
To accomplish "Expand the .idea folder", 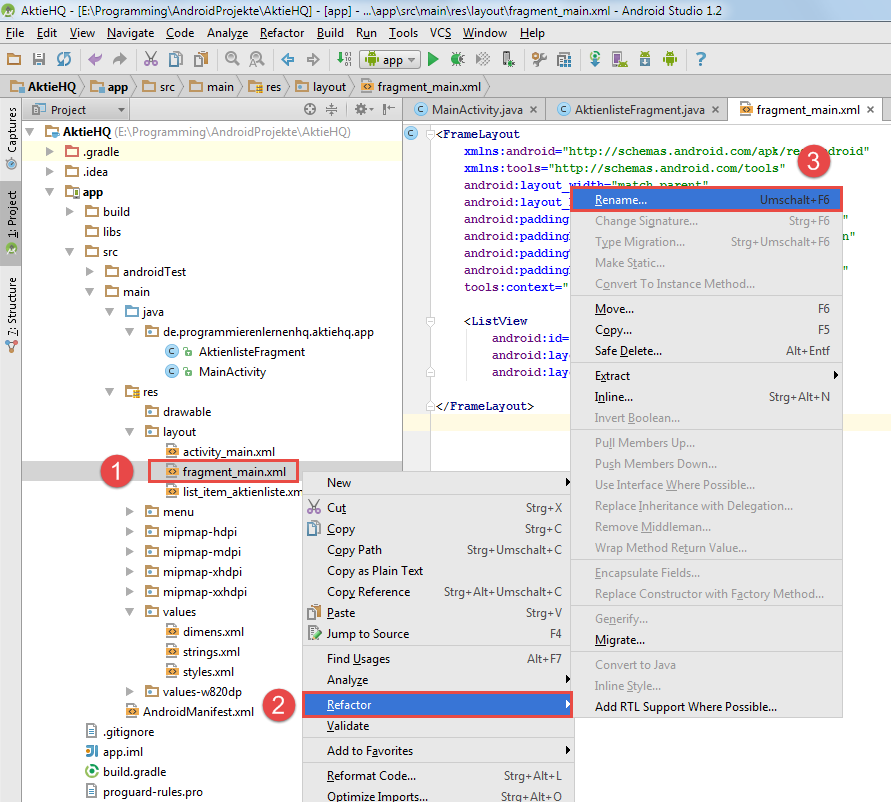I will coord(50,172).
